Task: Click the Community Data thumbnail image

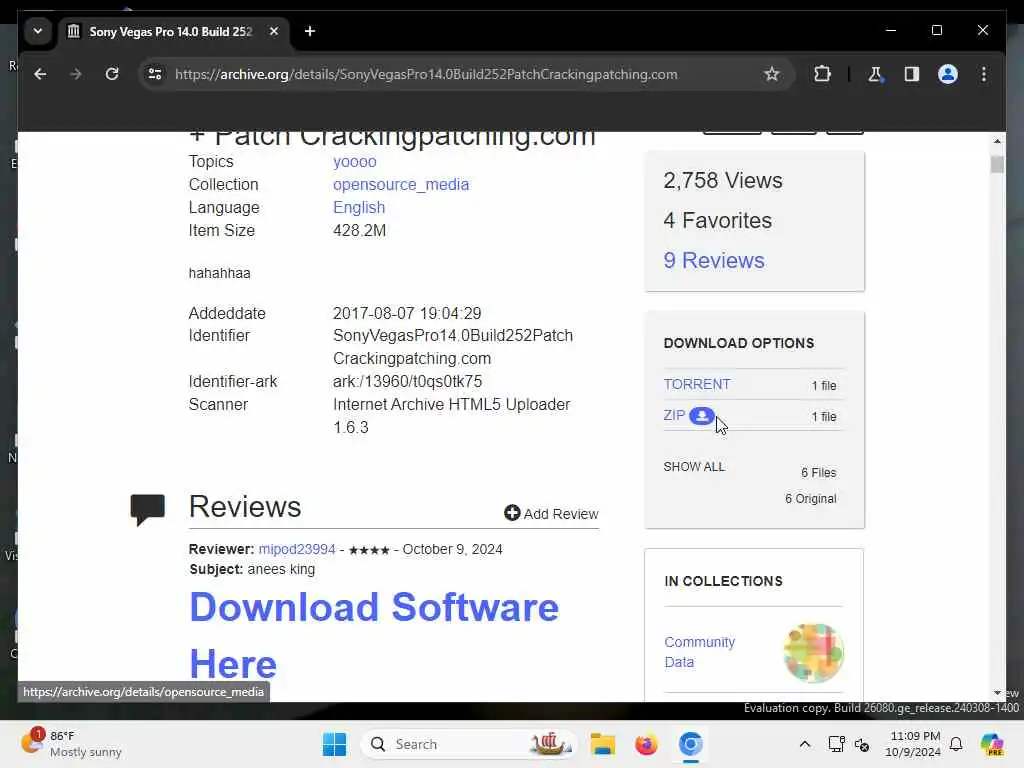Action: [813, 652]
